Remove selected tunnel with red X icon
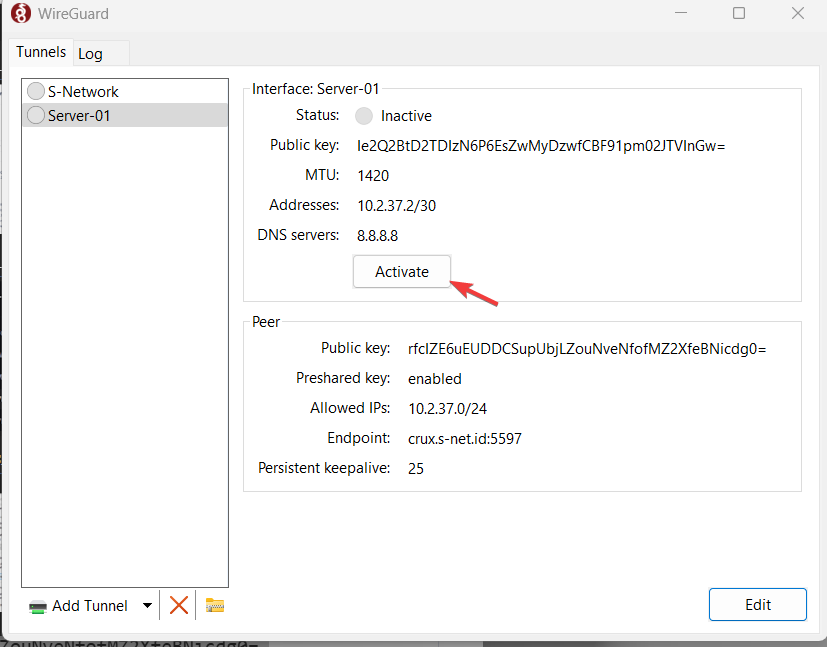The width and height of the screenshot is (827, 647). click(179, 605)
